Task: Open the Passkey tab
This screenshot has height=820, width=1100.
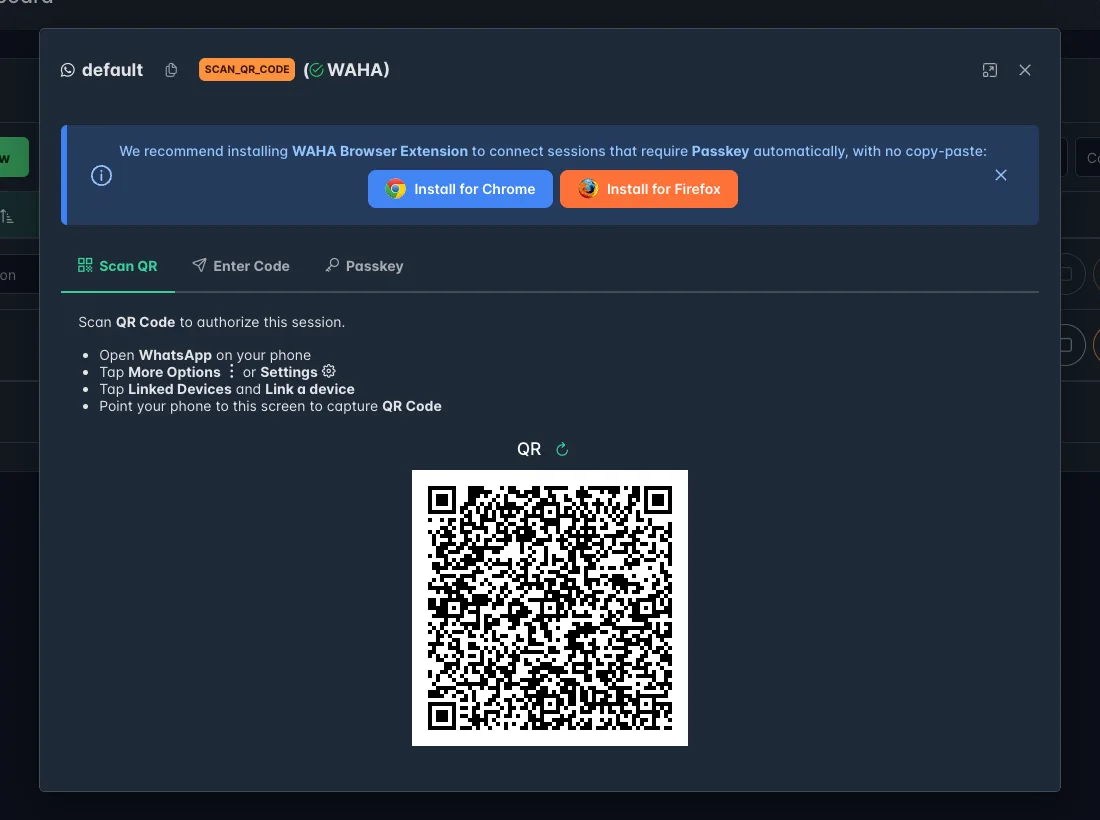Action: click(x=365, y=266)
